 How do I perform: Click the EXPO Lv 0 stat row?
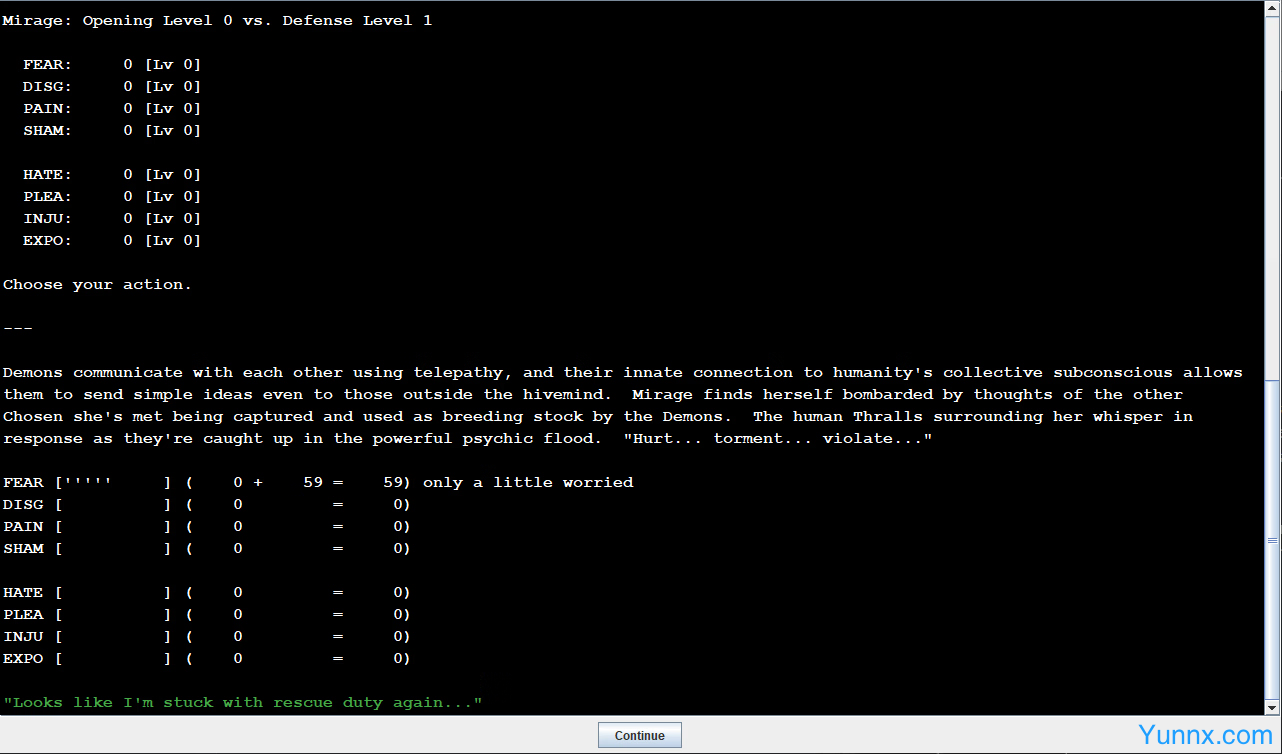[x=112, y=241]
